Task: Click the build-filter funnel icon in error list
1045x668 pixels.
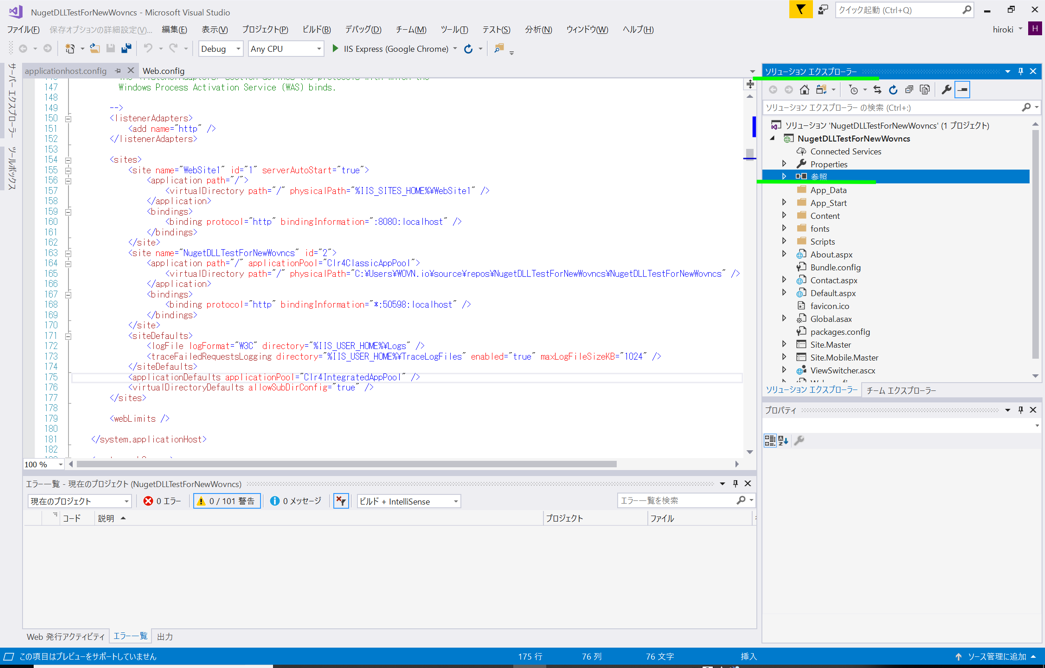Action: point(341,501)
